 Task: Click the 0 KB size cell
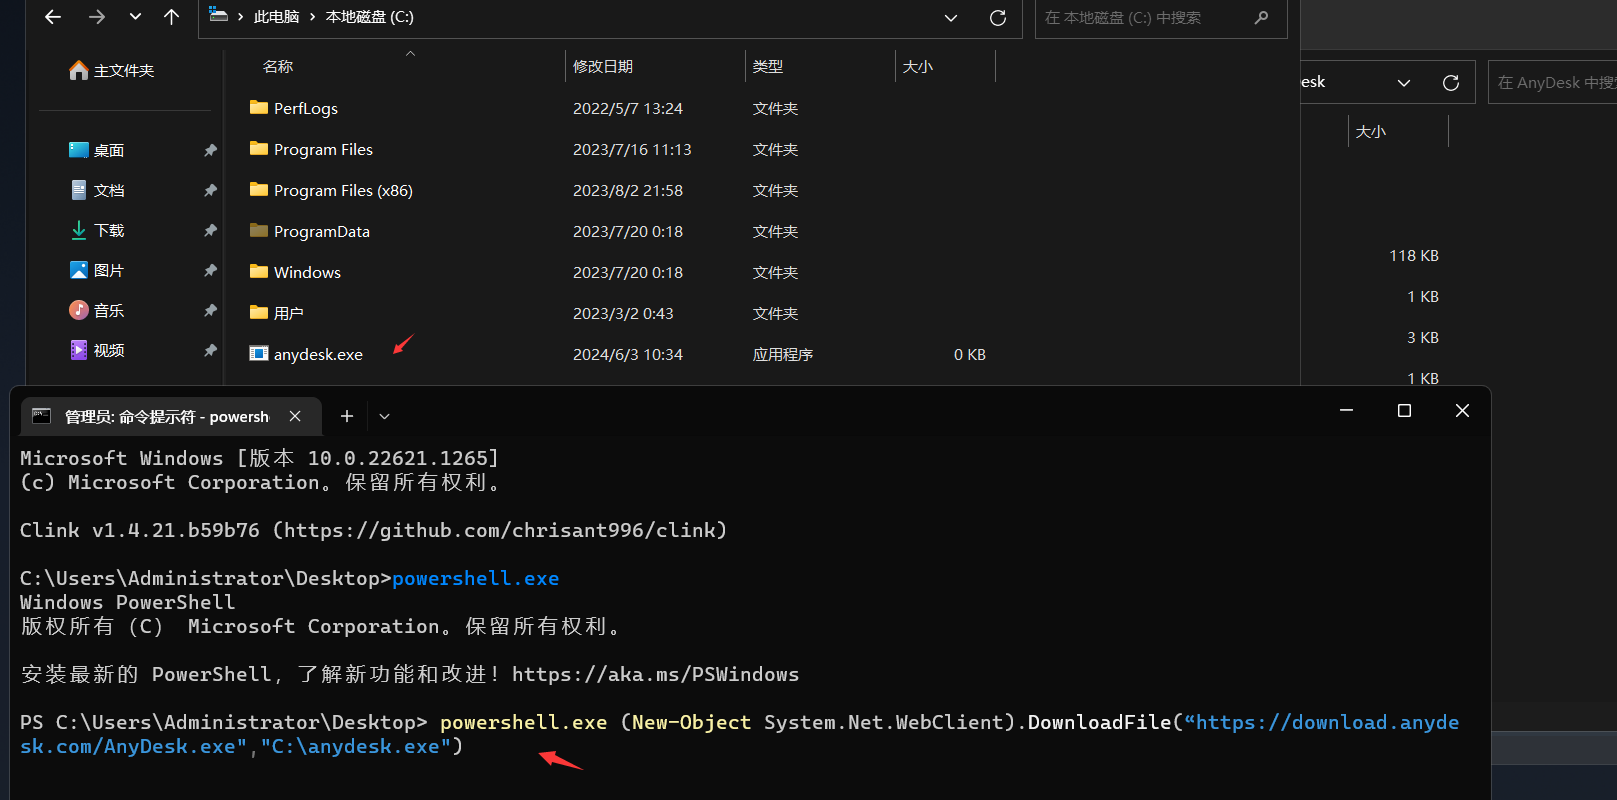(970, 354)
